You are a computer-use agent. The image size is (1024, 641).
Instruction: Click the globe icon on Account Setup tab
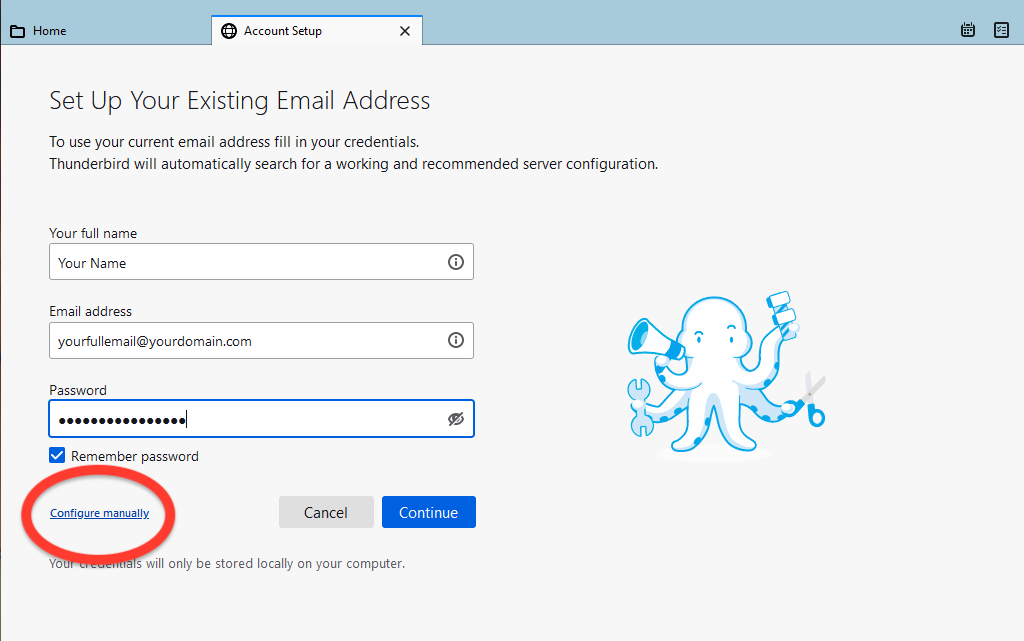[229, 31]
